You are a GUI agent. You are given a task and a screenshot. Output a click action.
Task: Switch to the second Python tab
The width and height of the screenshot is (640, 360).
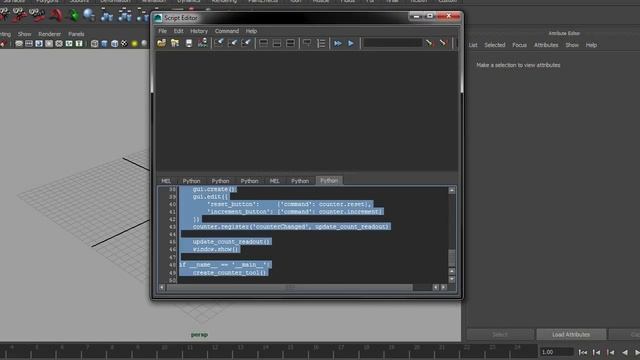(x=220, y=181)
